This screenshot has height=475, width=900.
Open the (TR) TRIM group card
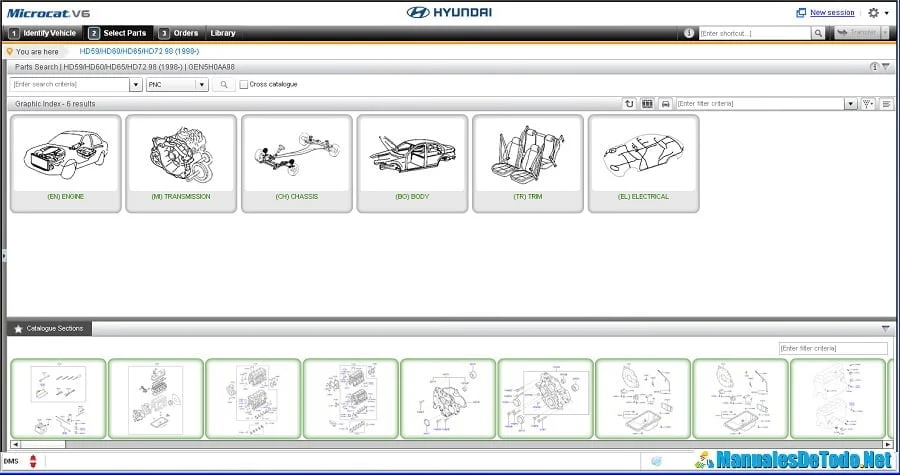pyautogui.click(x=527, y=163)
